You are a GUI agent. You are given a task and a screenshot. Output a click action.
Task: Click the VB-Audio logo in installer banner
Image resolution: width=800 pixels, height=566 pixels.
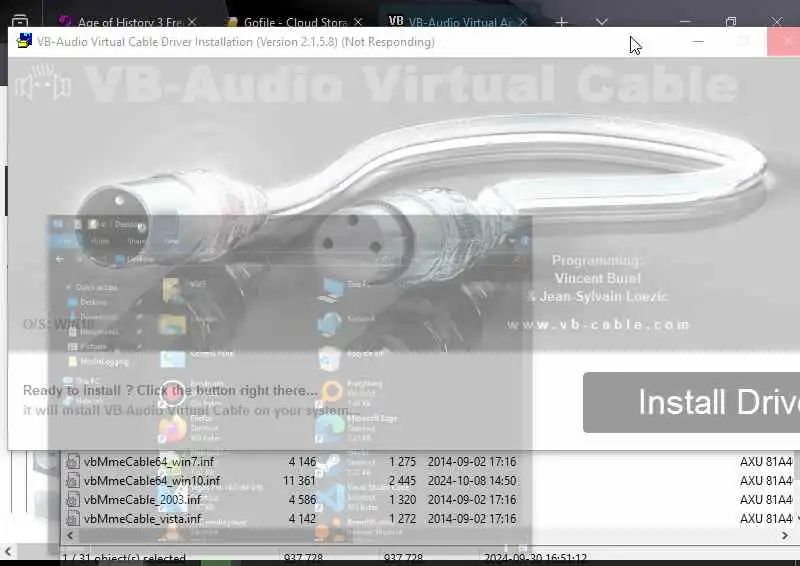43,83
